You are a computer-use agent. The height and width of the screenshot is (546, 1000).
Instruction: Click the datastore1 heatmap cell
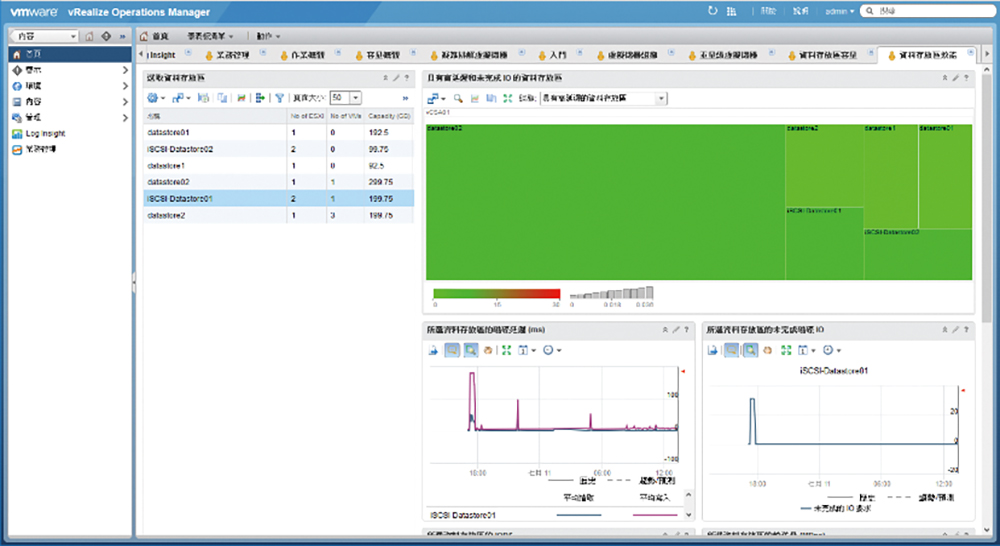[x=891, y=176]
